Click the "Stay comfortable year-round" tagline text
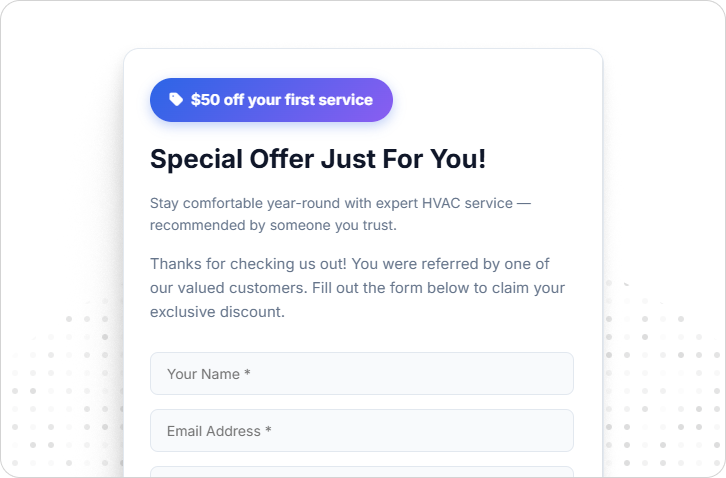 (x=340, y=203)
